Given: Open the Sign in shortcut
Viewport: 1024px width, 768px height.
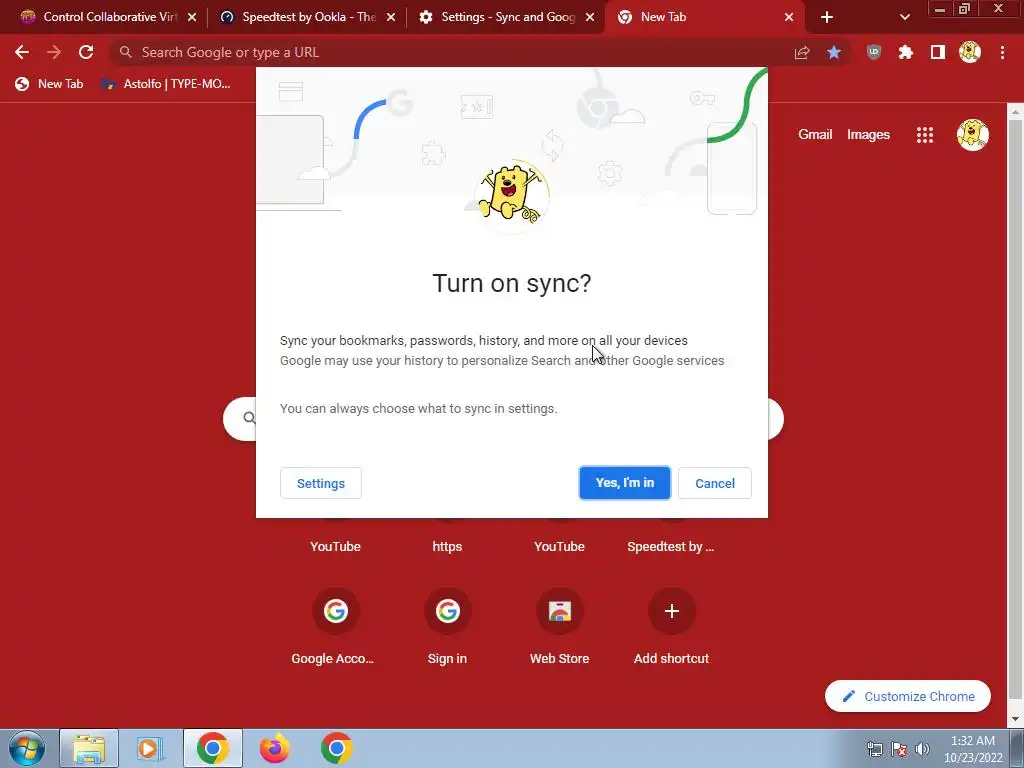Looking at the screenshot, I should click(447, 625).
